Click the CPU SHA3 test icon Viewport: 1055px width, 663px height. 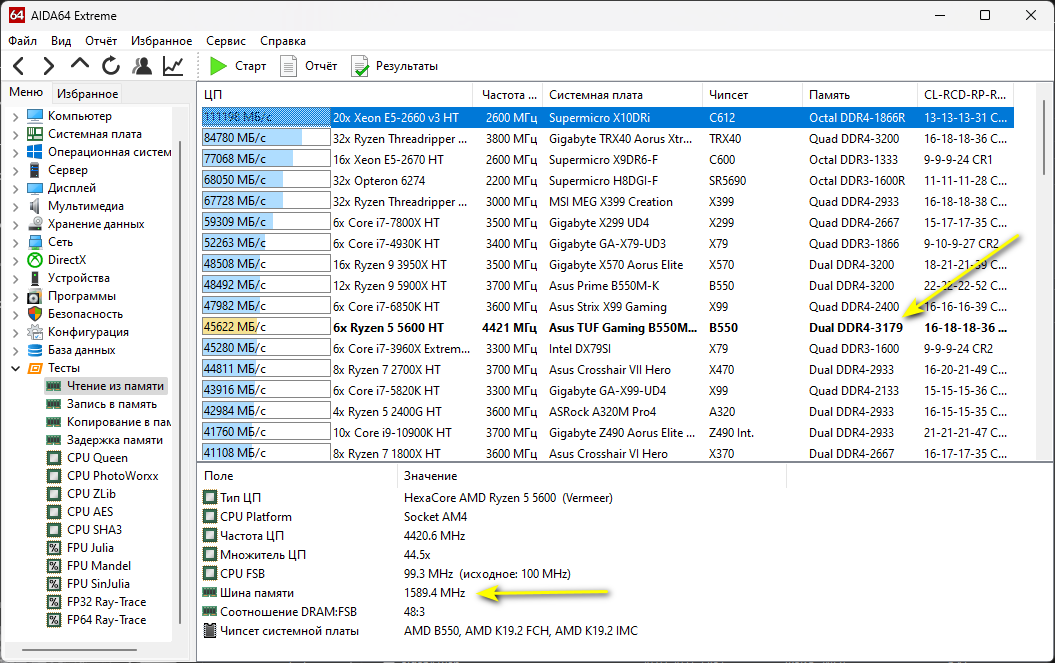54,530
